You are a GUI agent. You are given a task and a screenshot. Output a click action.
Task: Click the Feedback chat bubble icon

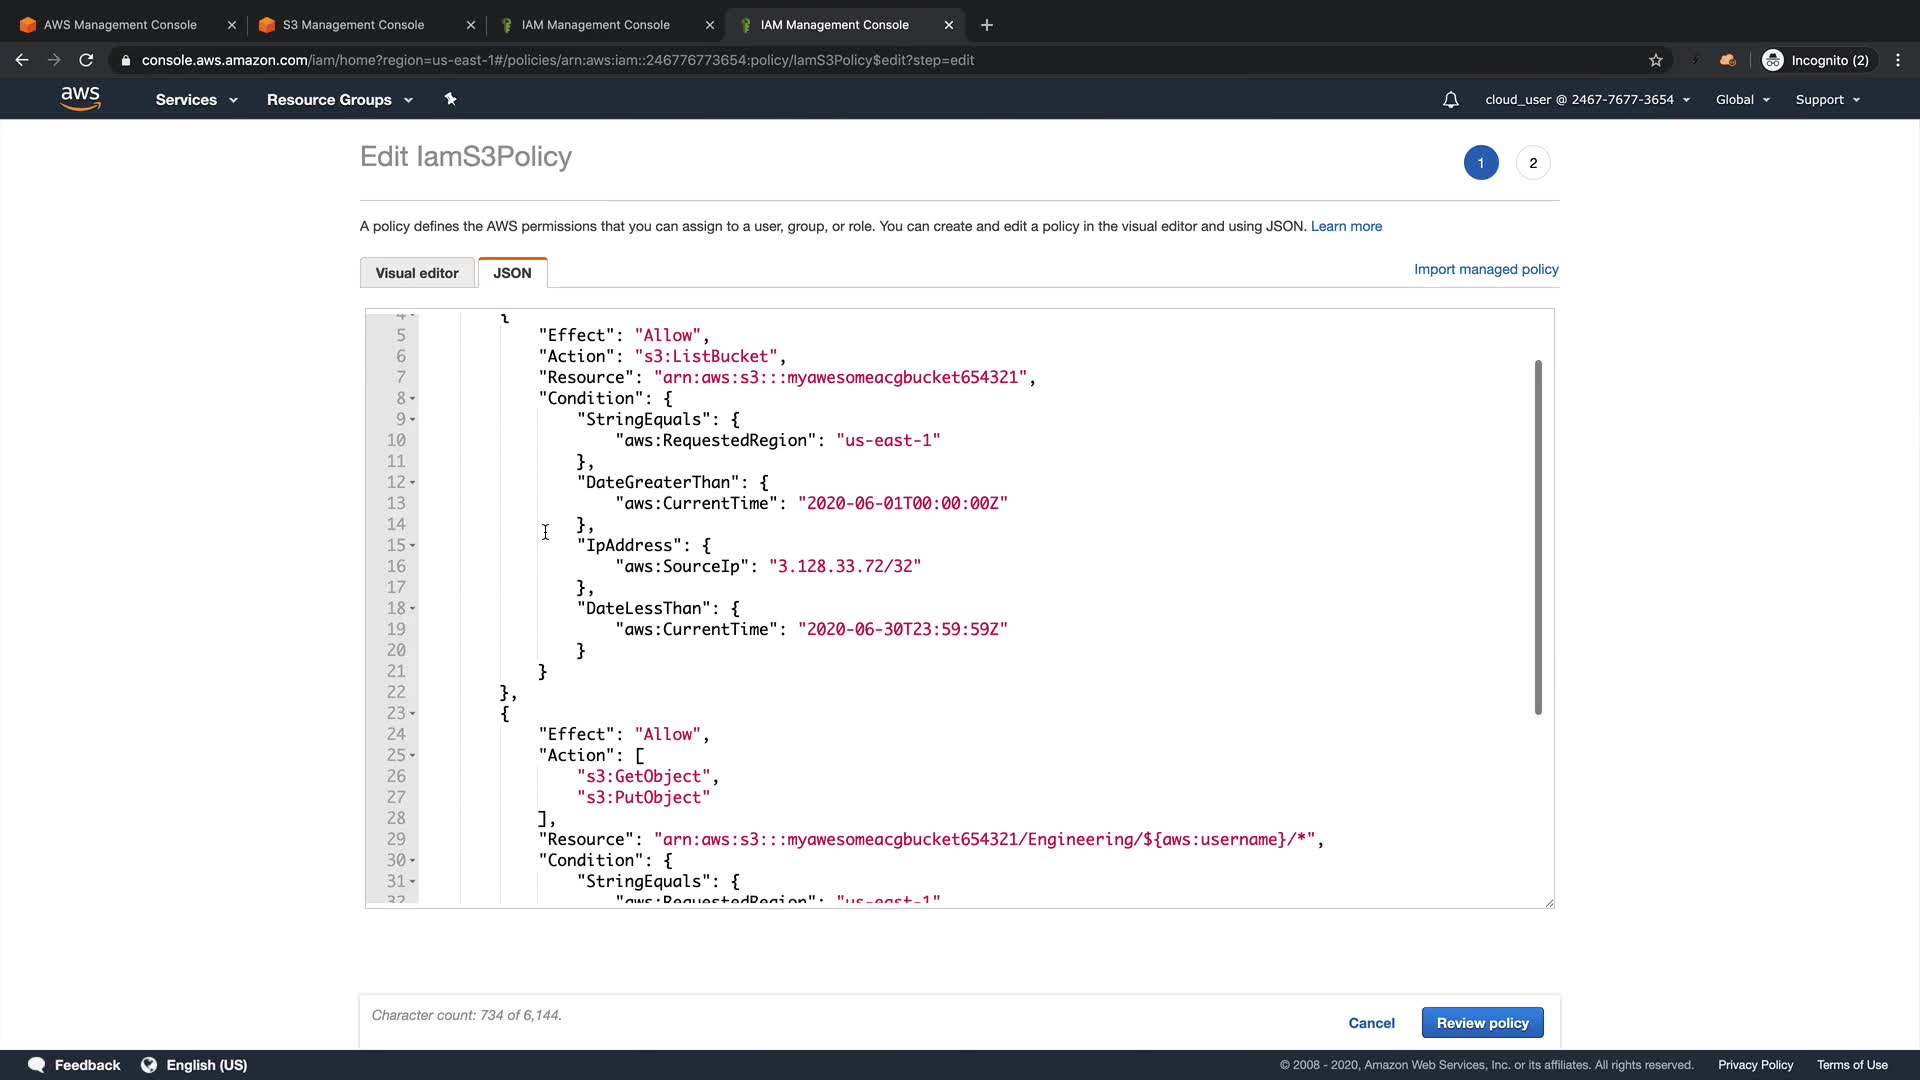37,1065
